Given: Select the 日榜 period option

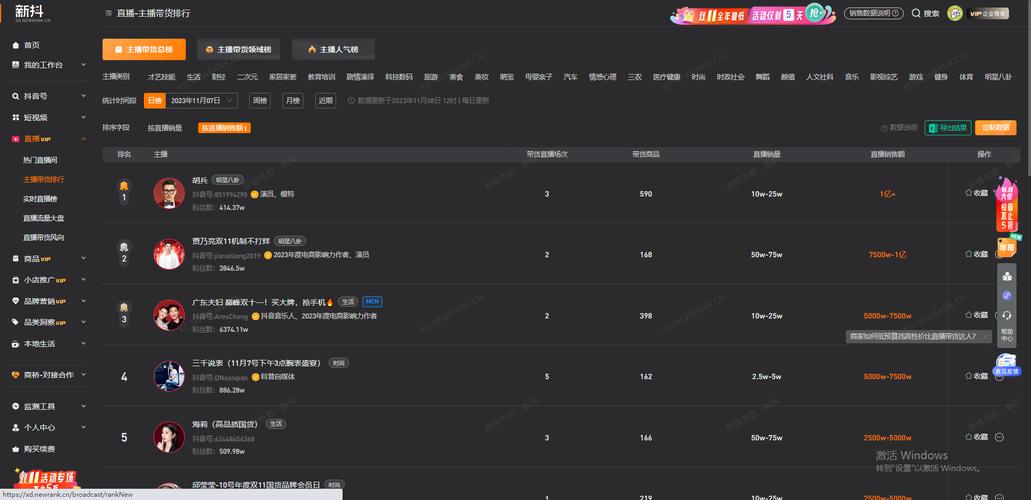Looking at the screenshot, I should pos(155,101).
